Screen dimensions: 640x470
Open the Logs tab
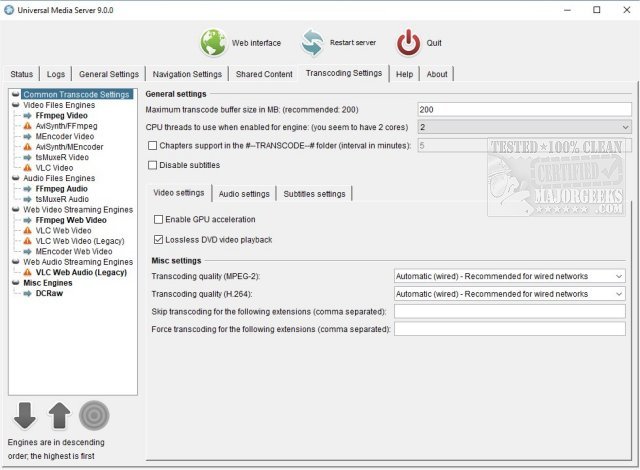pos(56,74)
